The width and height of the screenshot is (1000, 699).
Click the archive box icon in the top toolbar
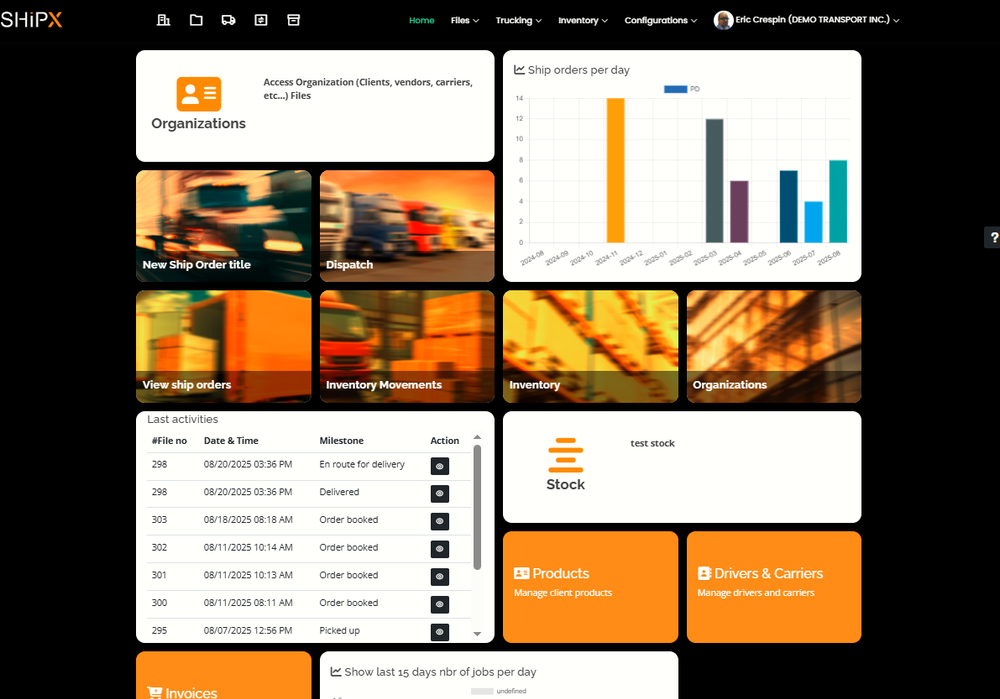pos(293,19)
